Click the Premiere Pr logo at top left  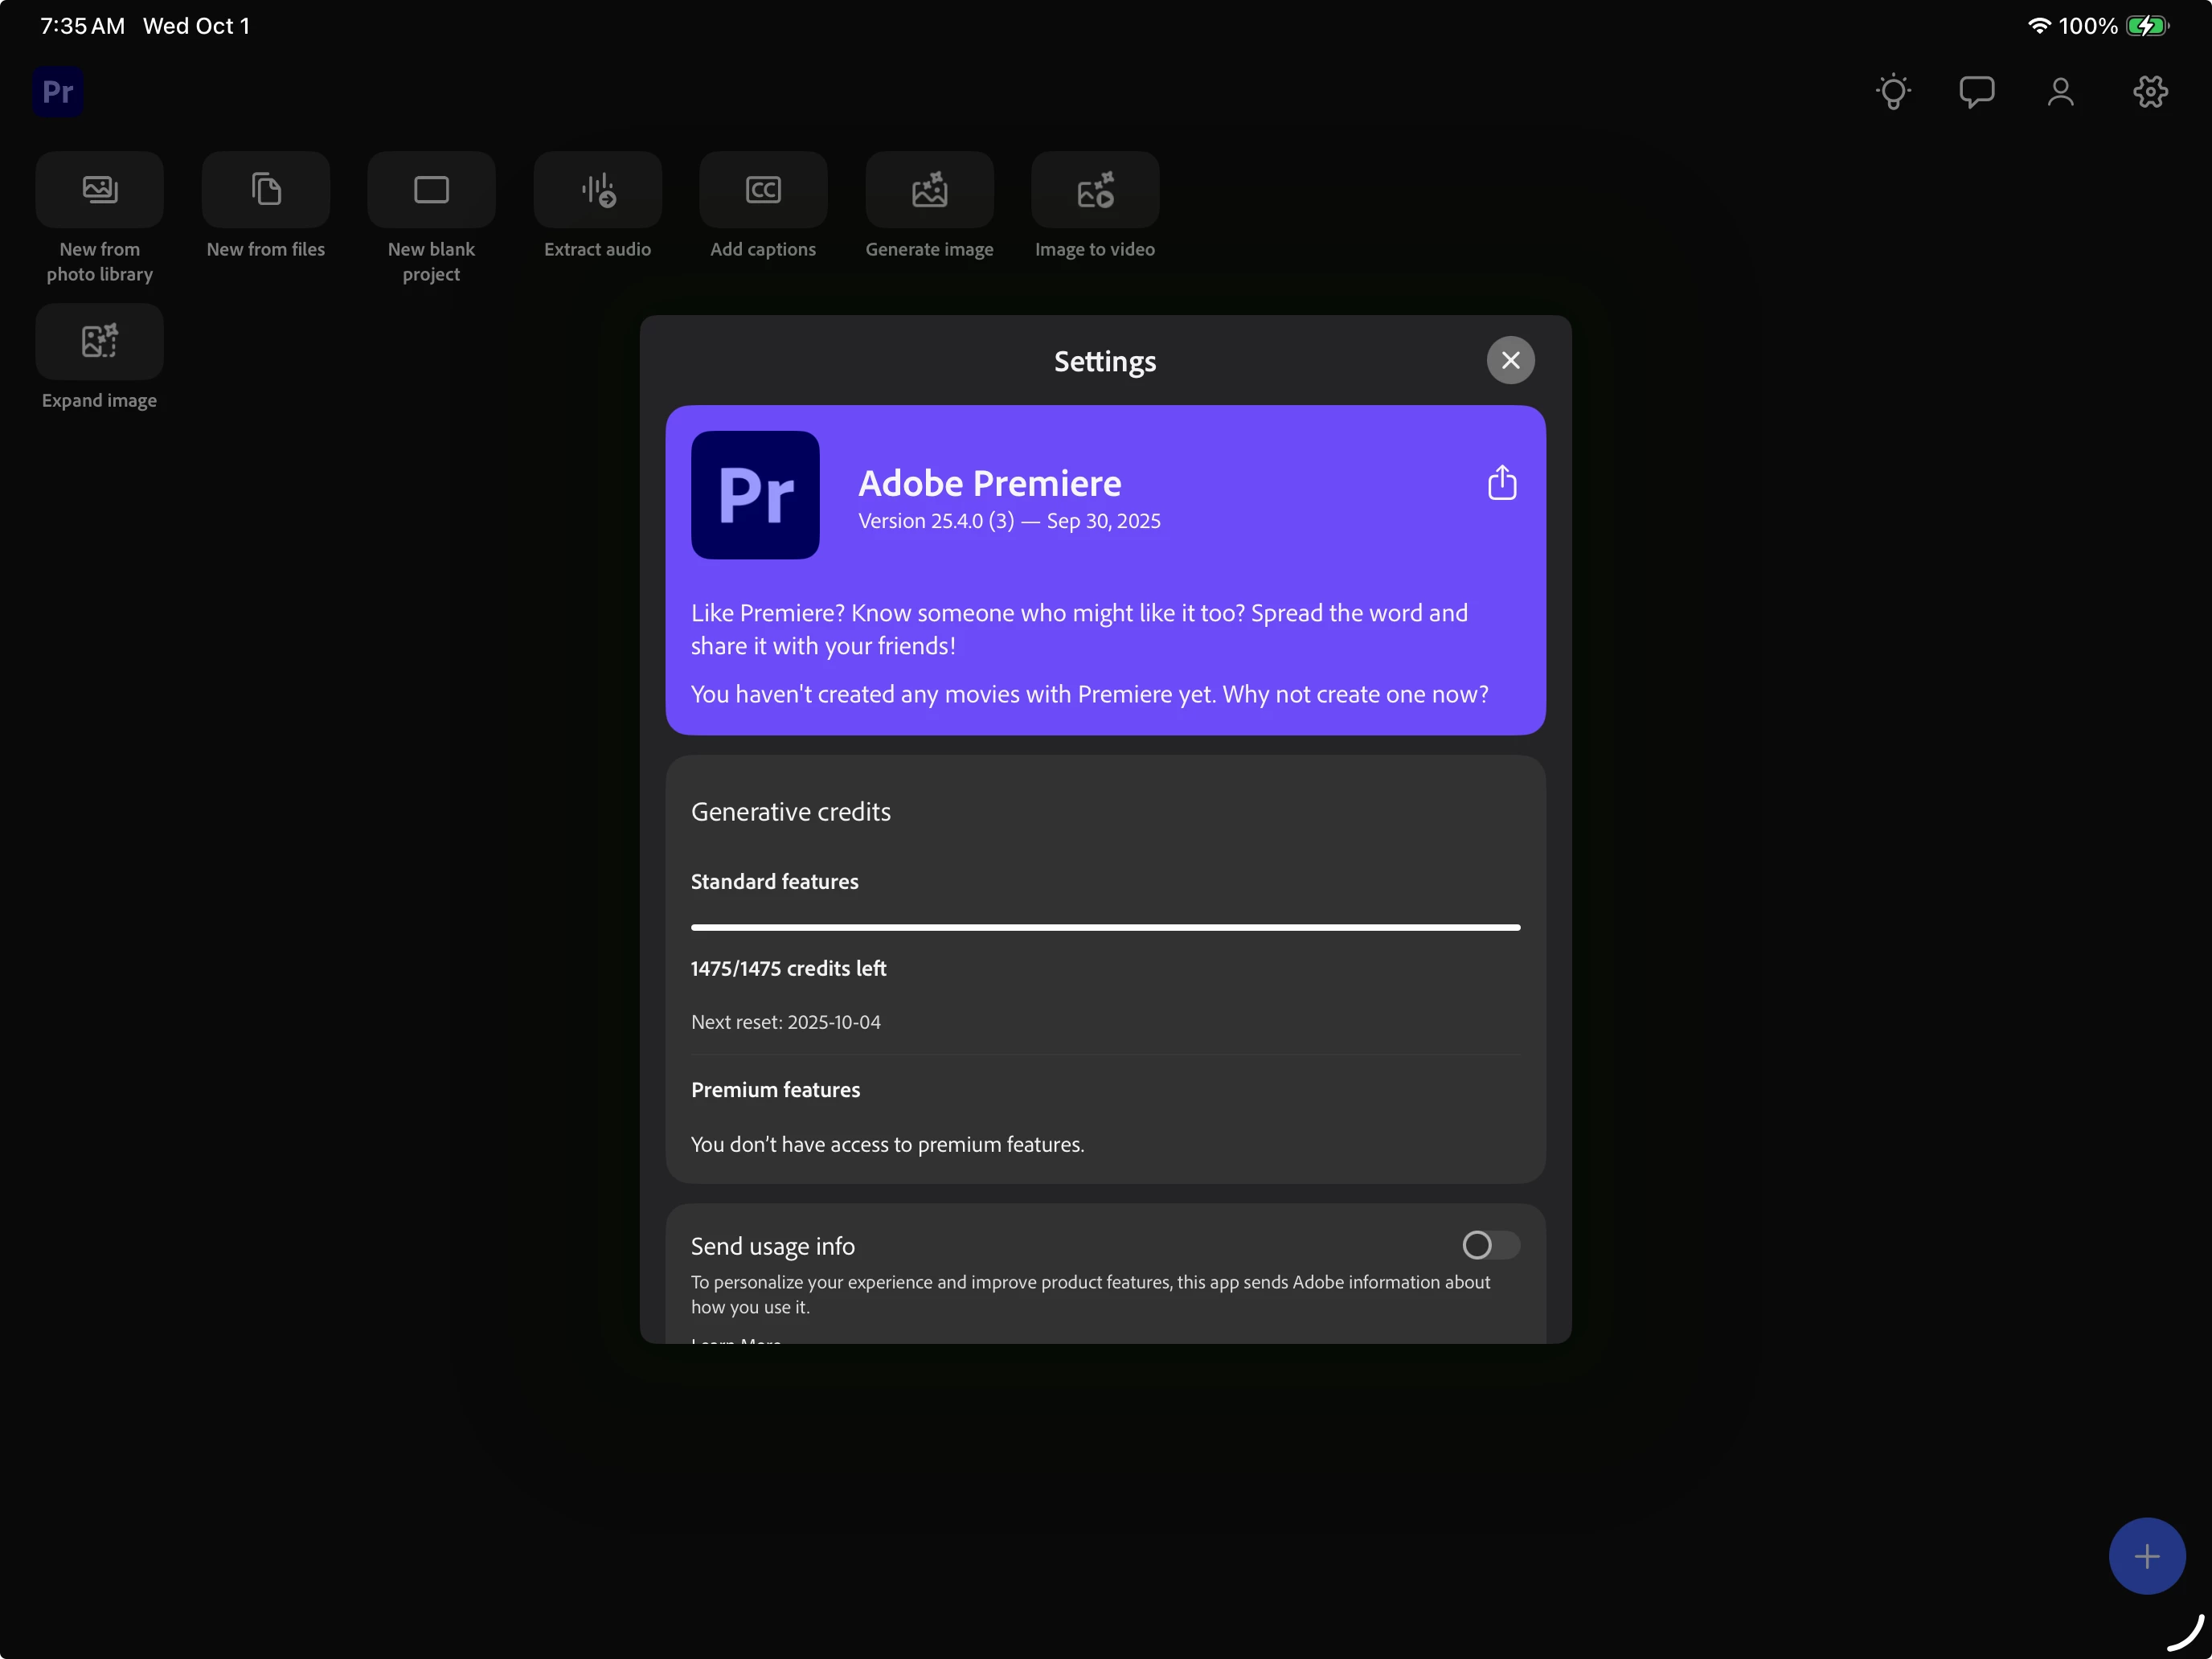tap(58, 92)
